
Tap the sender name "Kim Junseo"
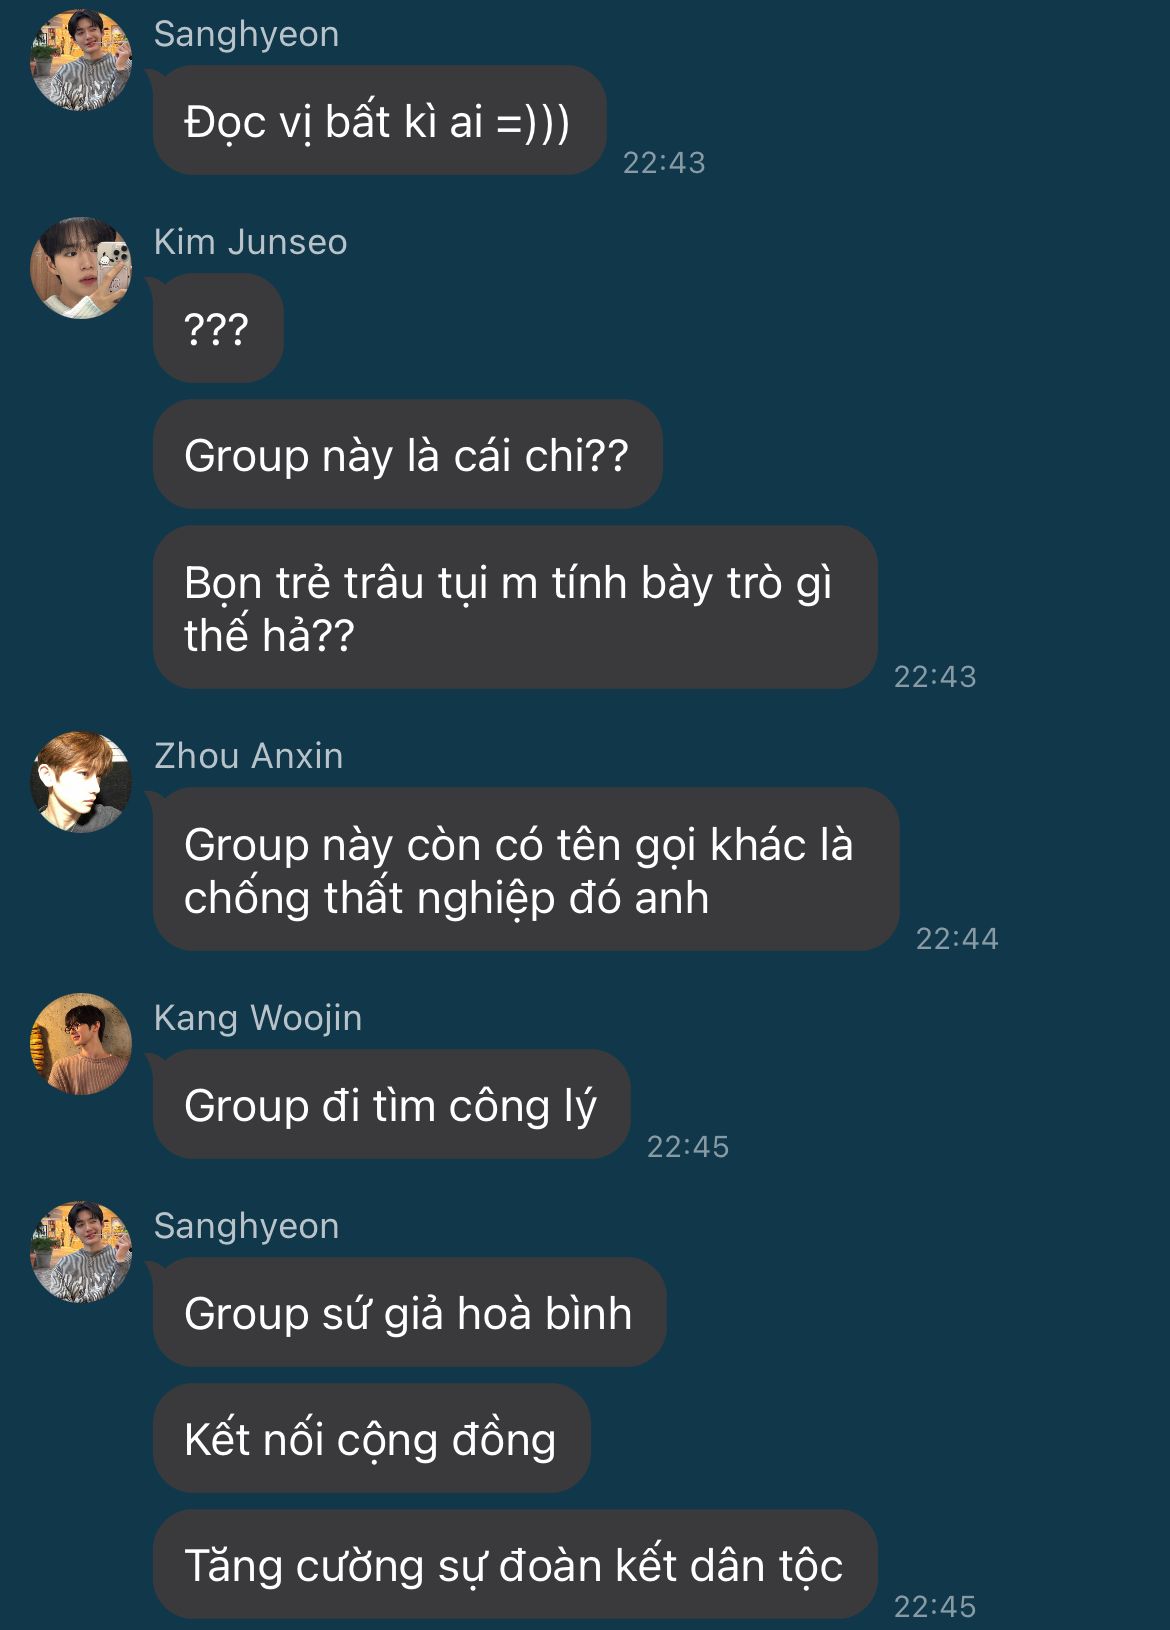pyautogui.click(x=250, y=242)
